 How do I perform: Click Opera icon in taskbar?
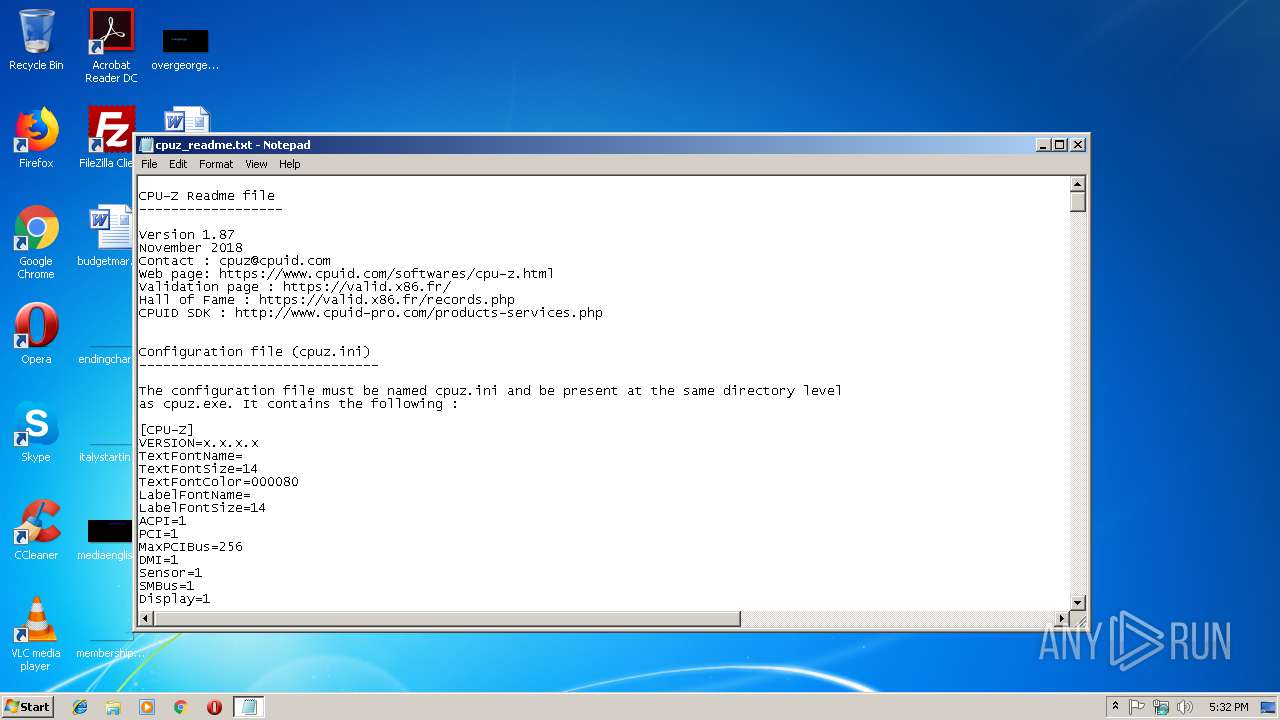coord(214,707)
